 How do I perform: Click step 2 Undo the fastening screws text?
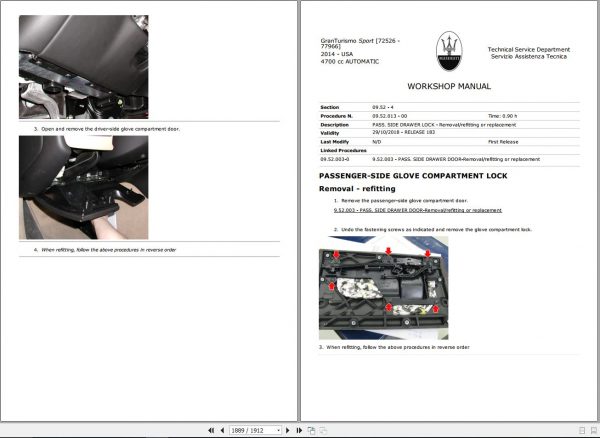coord(433,230)
